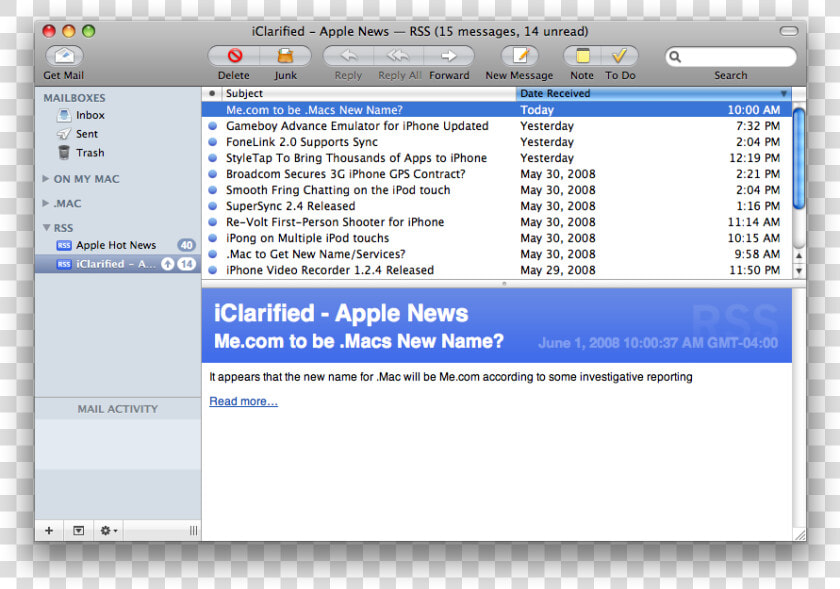Open 'Gameboy Advance Emulator for iPhone Updated'
This screenshot has height=589, width=840.
[497, 126]
